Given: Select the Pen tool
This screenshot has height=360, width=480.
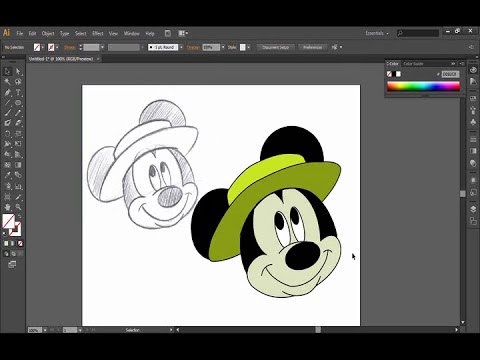Looking at the screenshot, I should (x=8, y=92).
